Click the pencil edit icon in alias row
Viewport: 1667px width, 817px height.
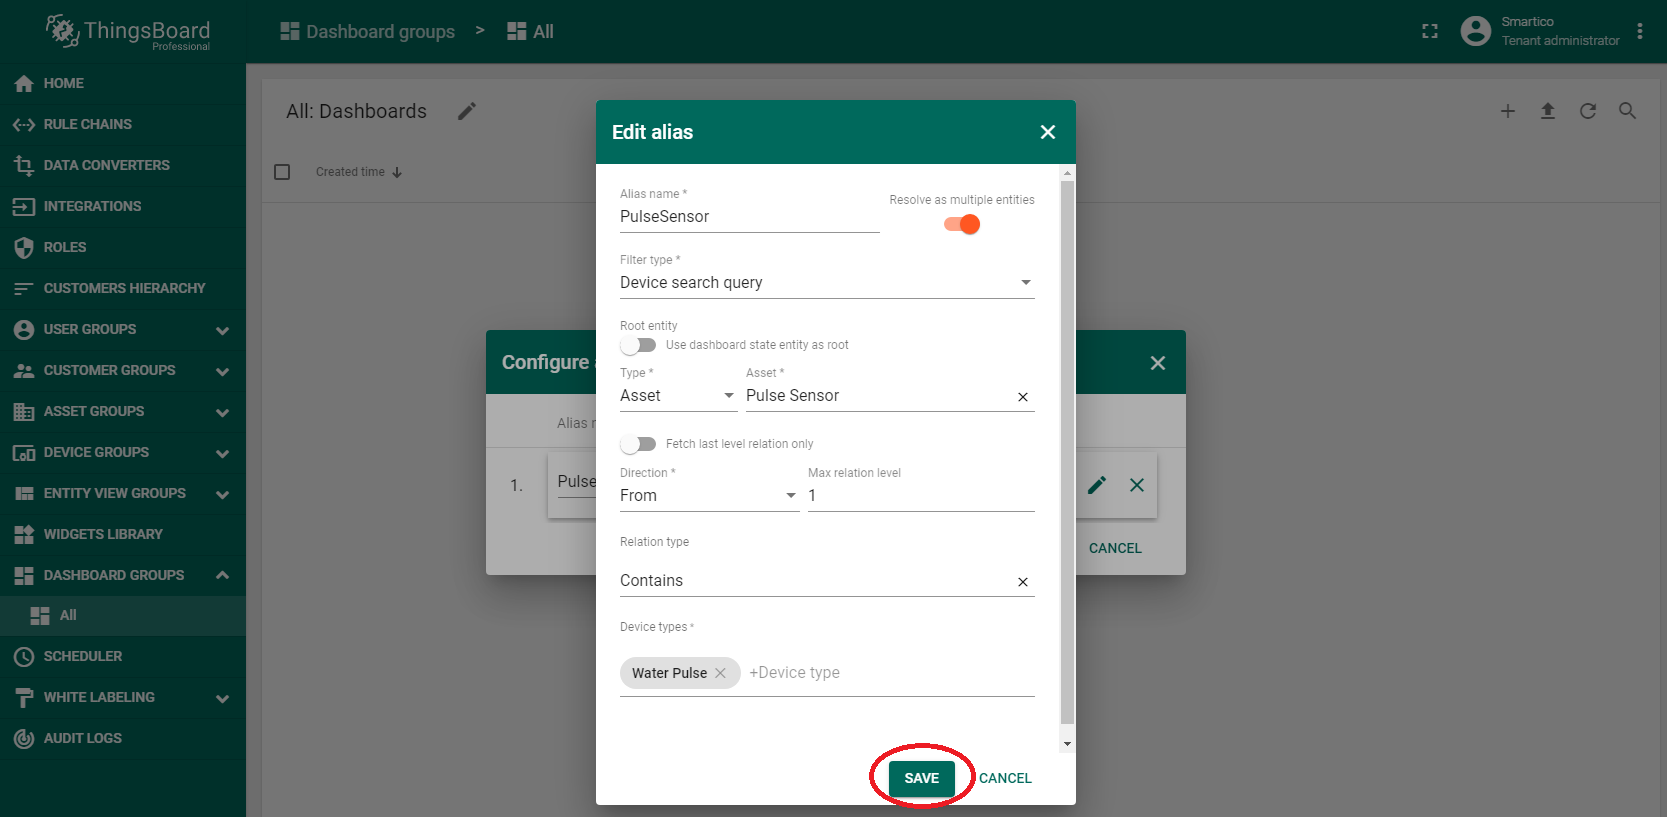(x=1097, y=485)
